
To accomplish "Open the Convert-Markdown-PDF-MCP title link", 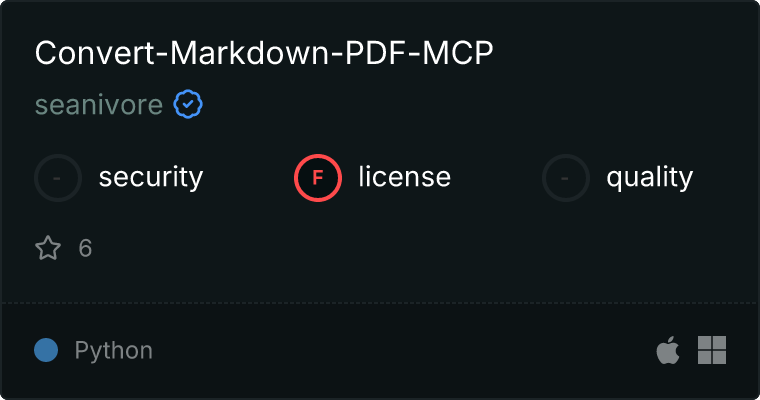I will point(264,52).
